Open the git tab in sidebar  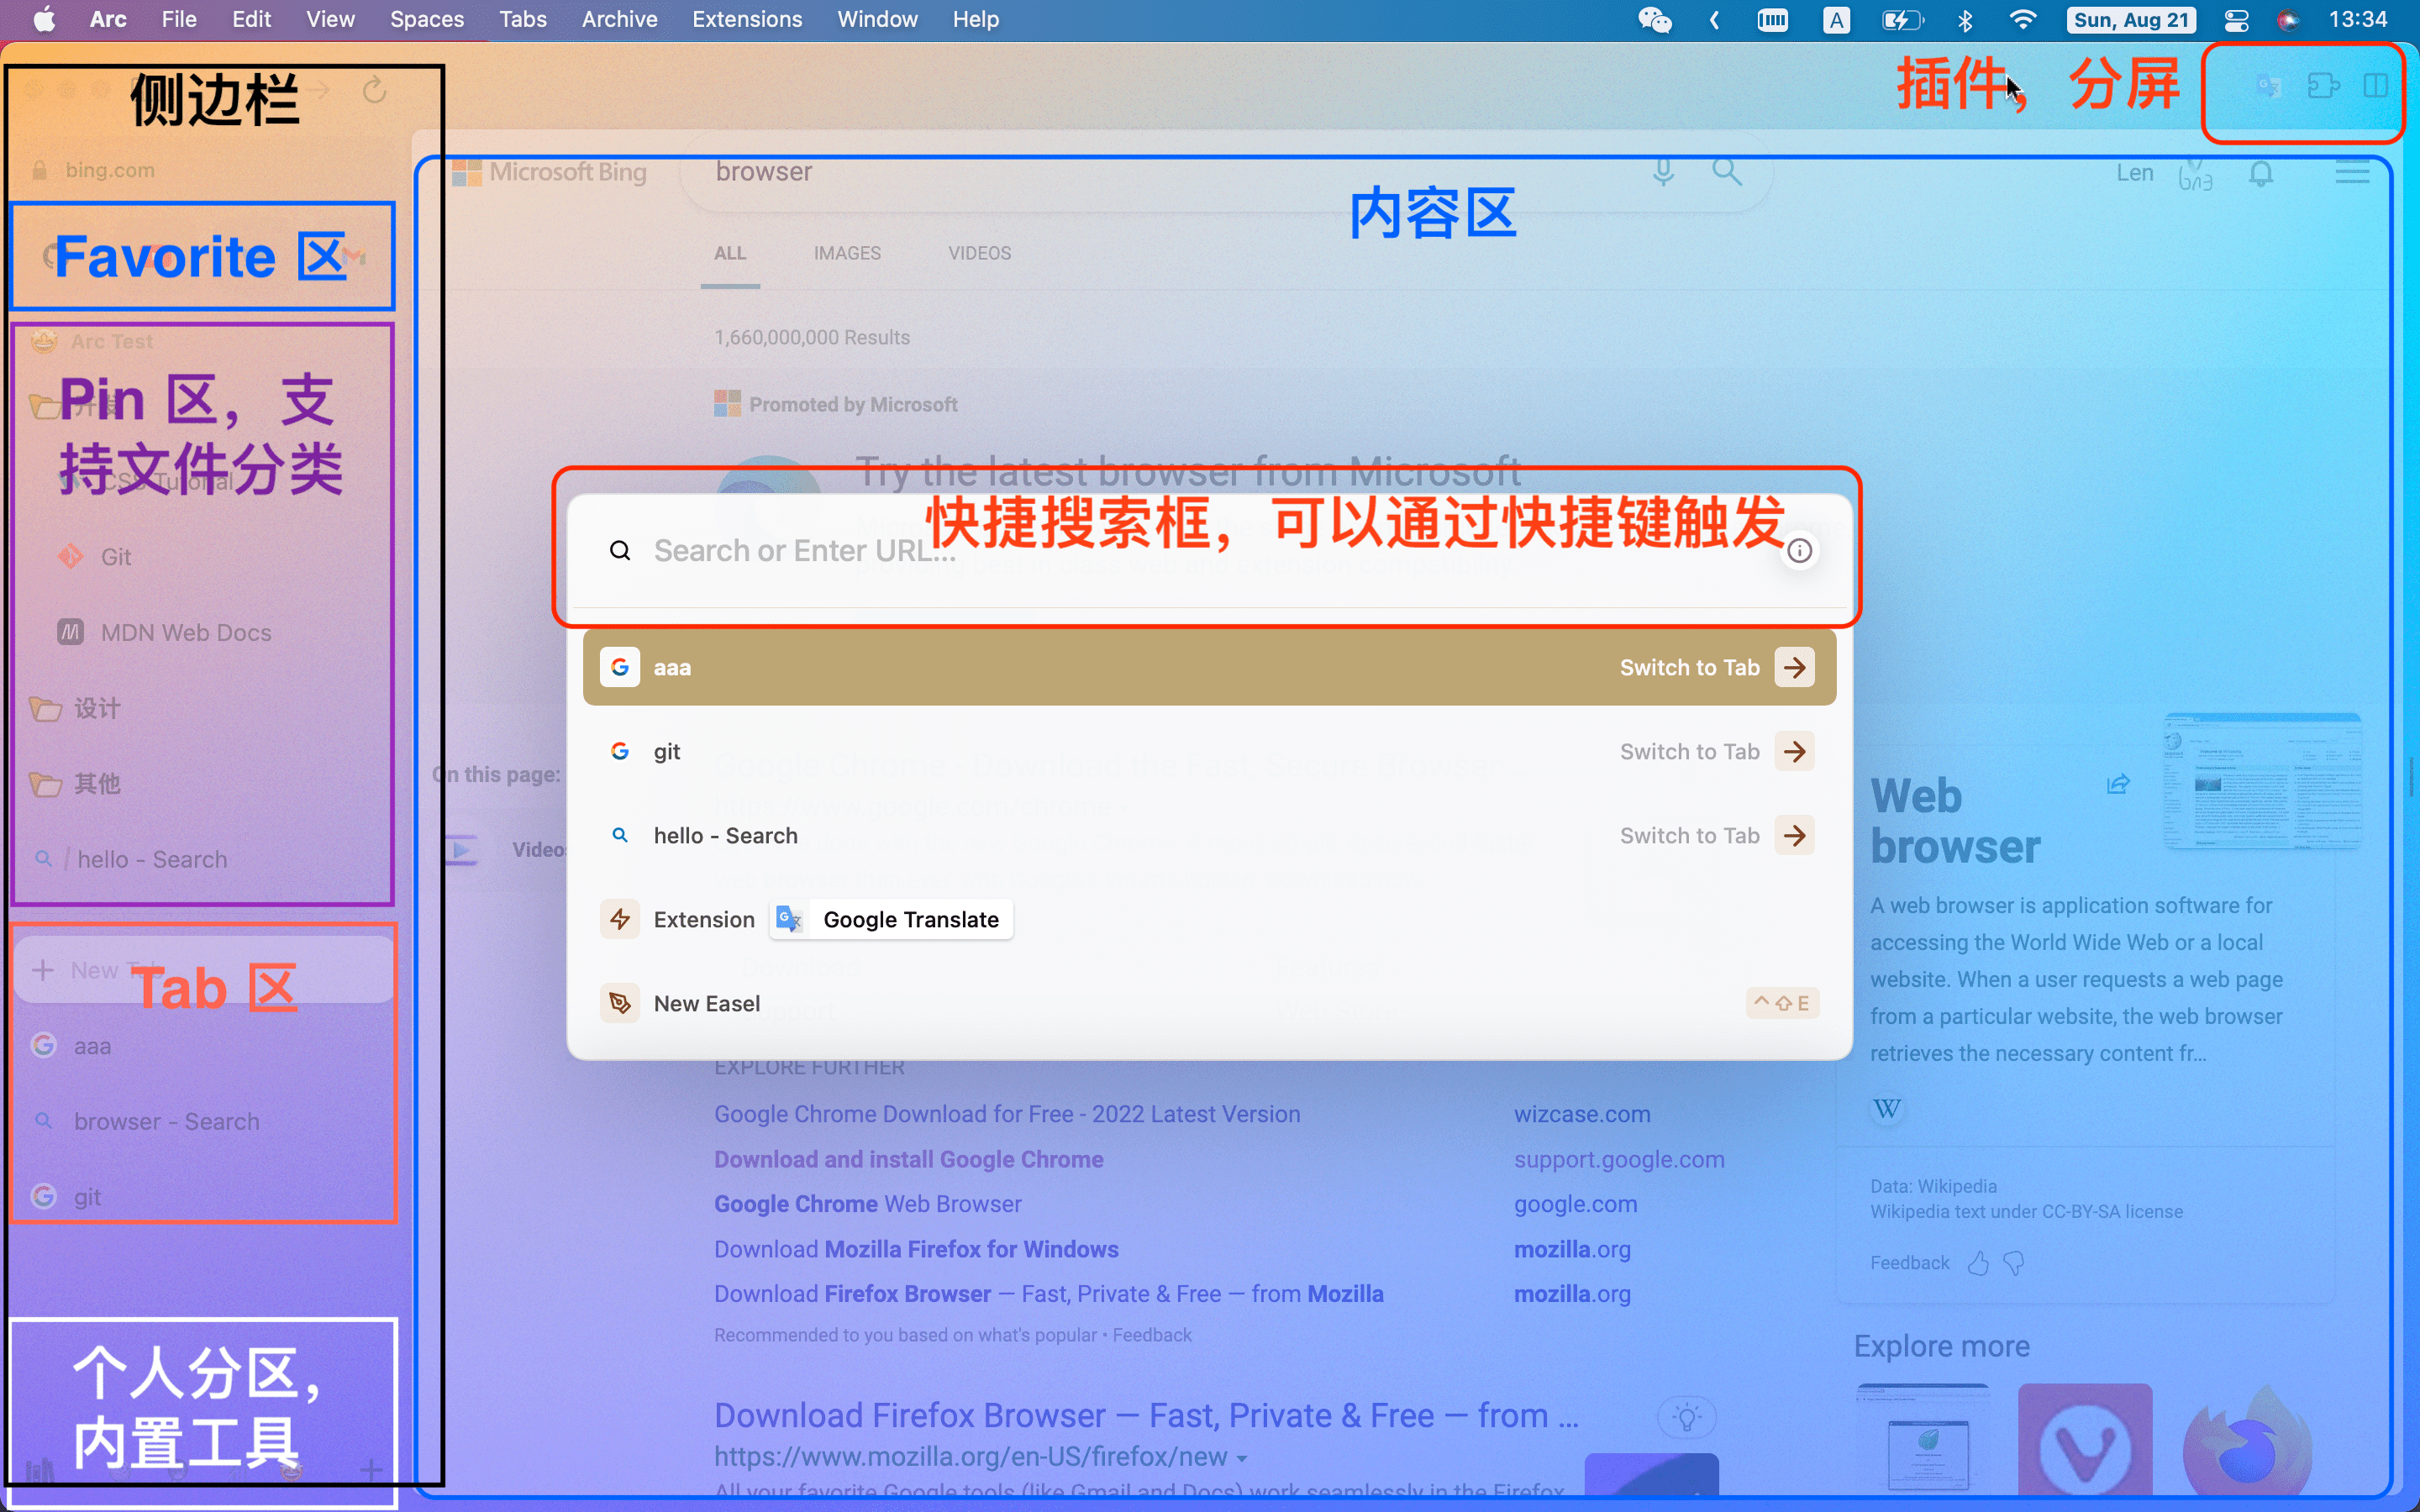204,1197
